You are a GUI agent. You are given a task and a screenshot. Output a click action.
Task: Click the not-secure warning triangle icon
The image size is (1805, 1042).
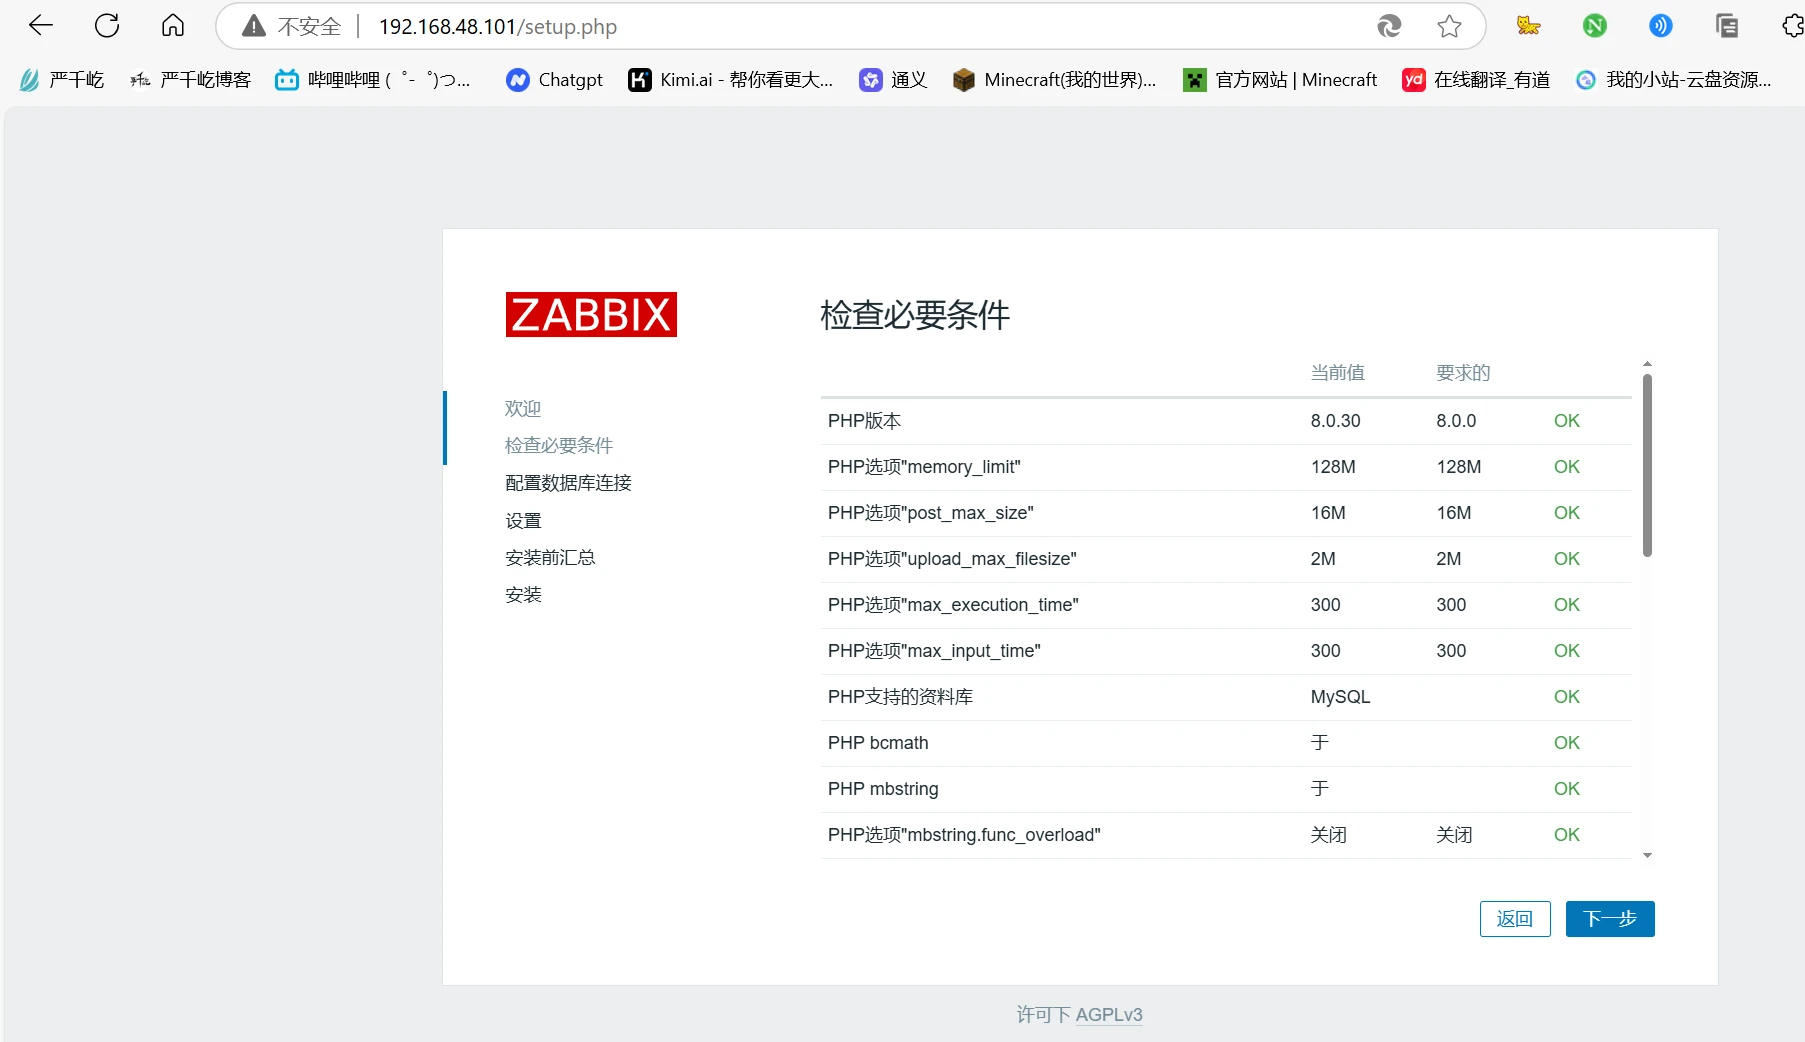(254, 26)
